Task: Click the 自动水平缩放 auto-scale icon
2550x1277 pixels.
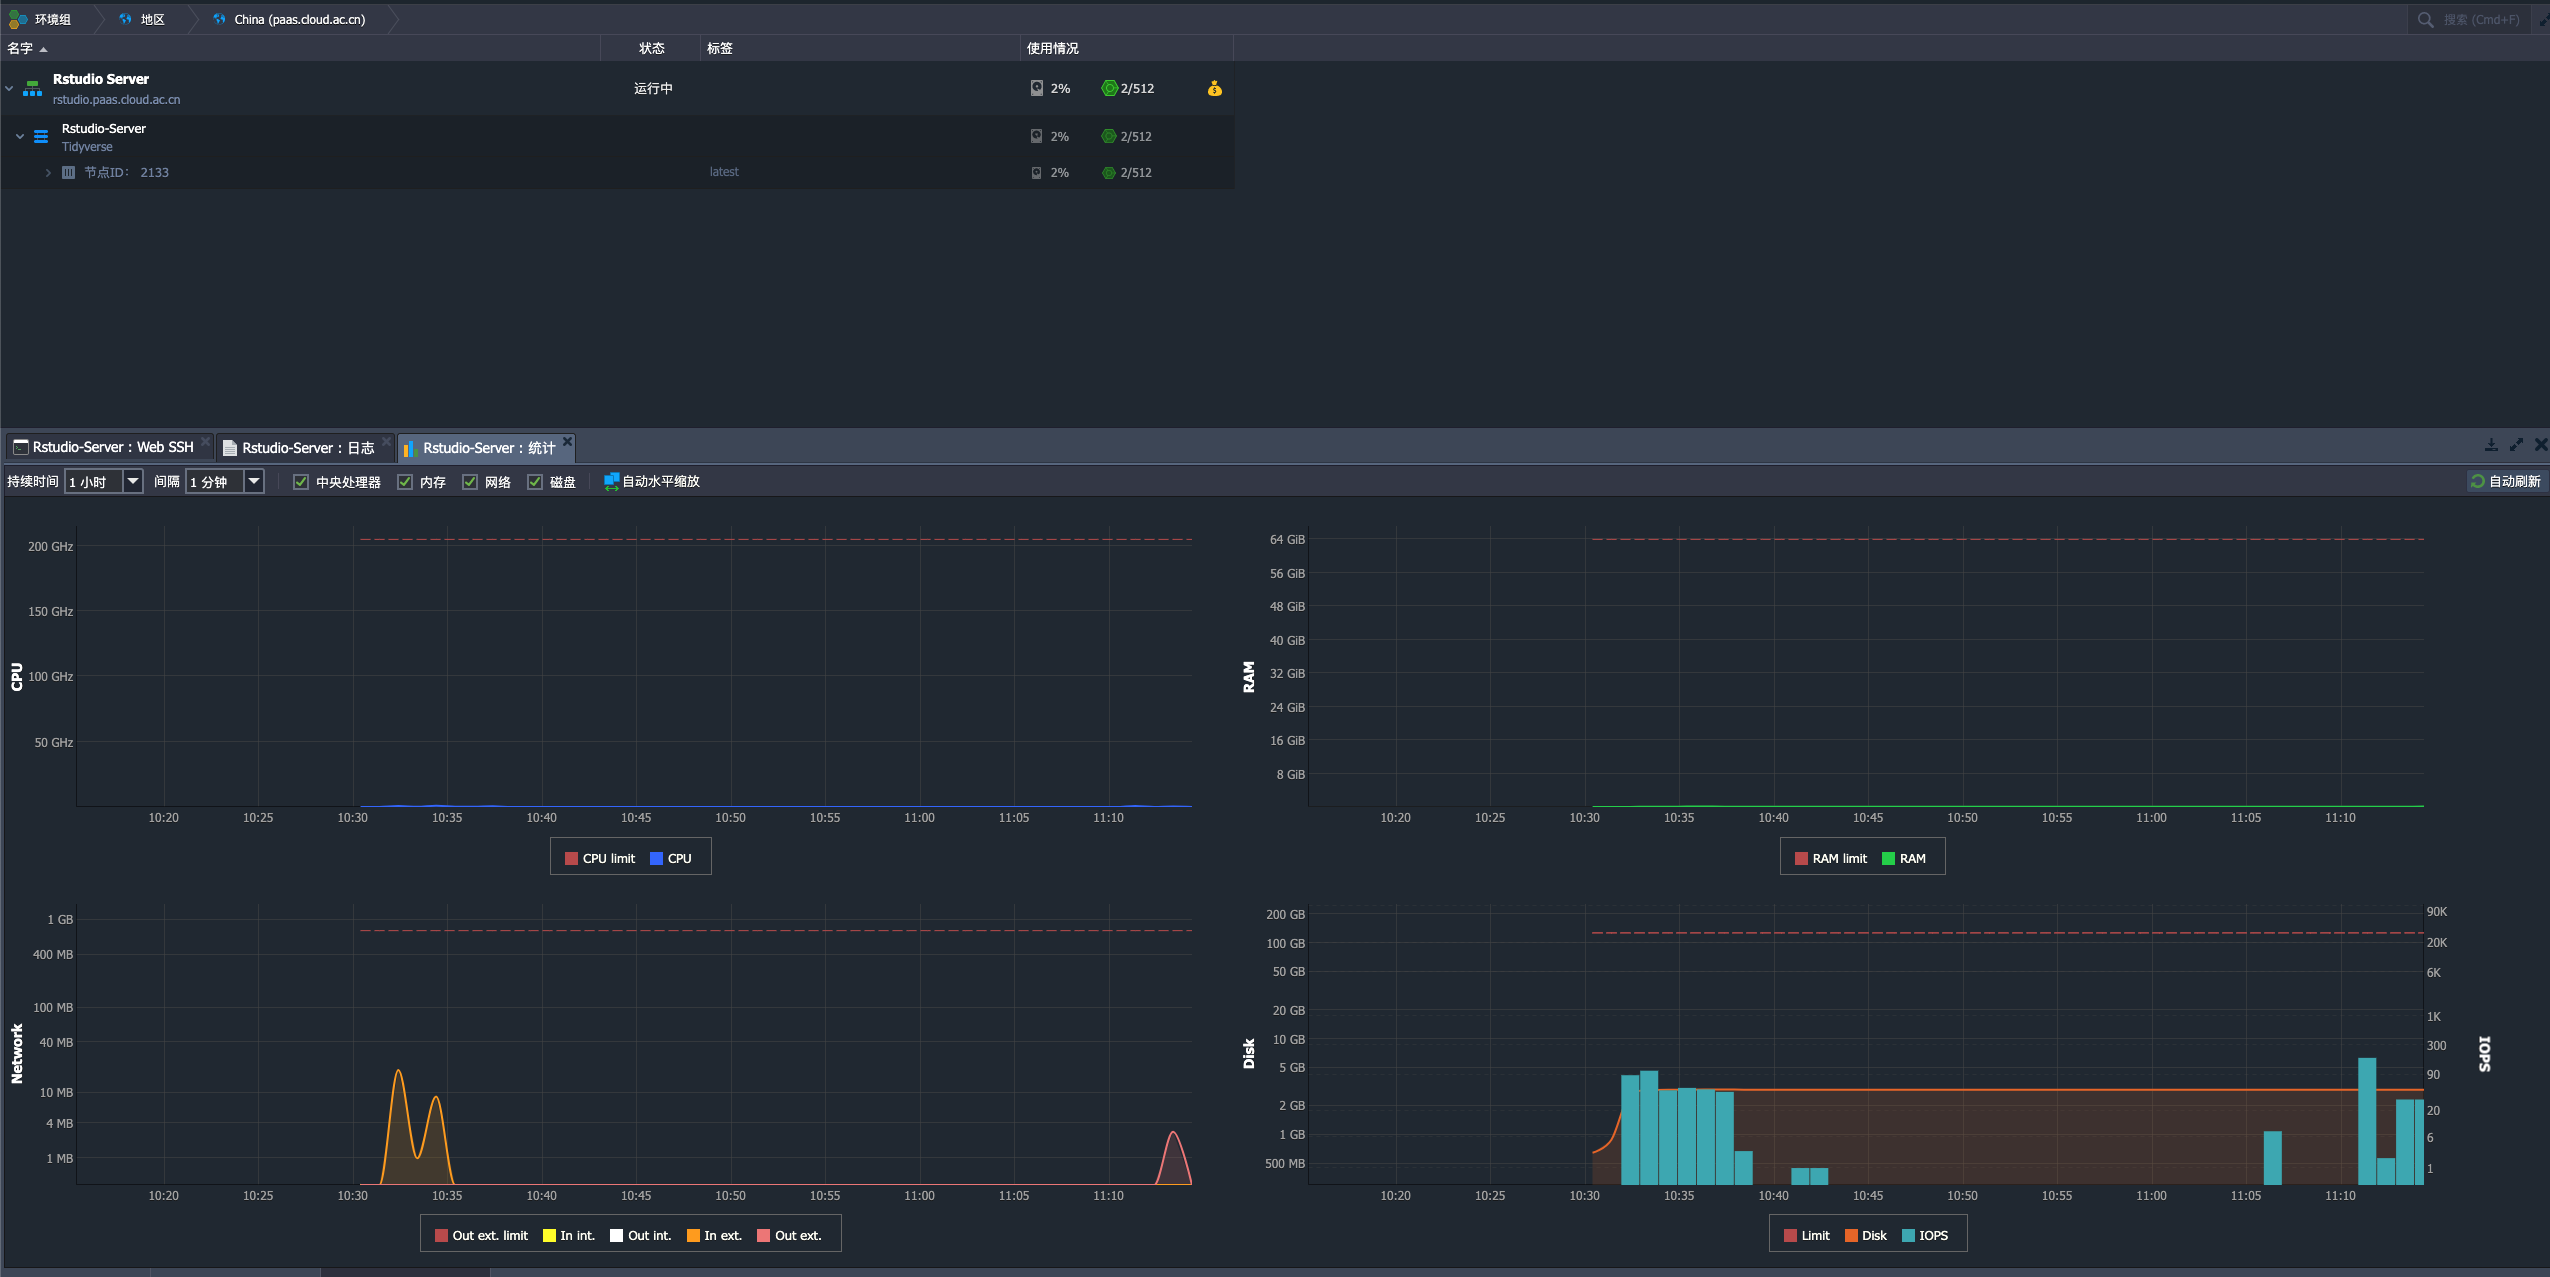Action: click(x=611, y=482)
